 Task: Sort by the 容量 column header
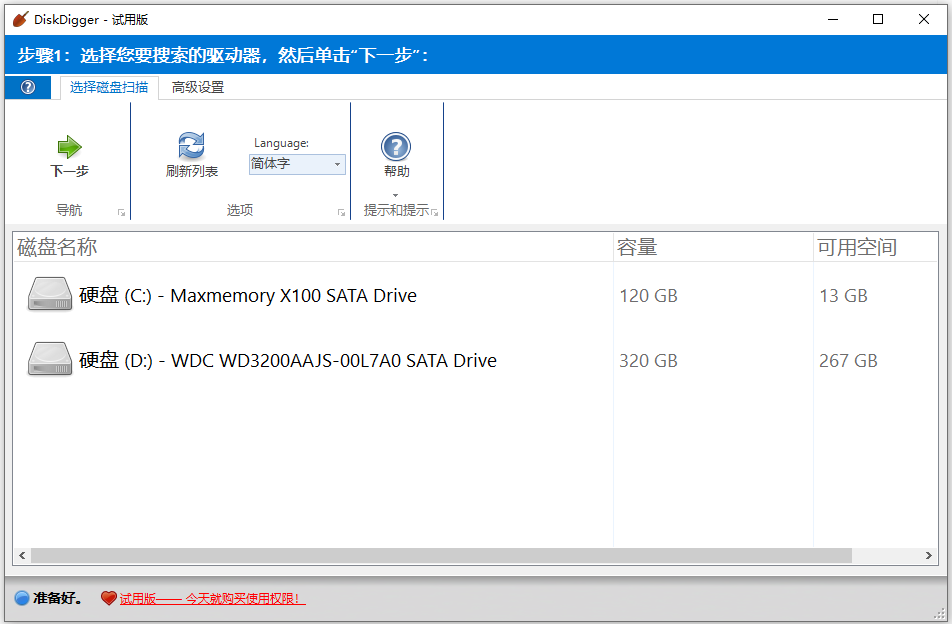pos(713,247)
